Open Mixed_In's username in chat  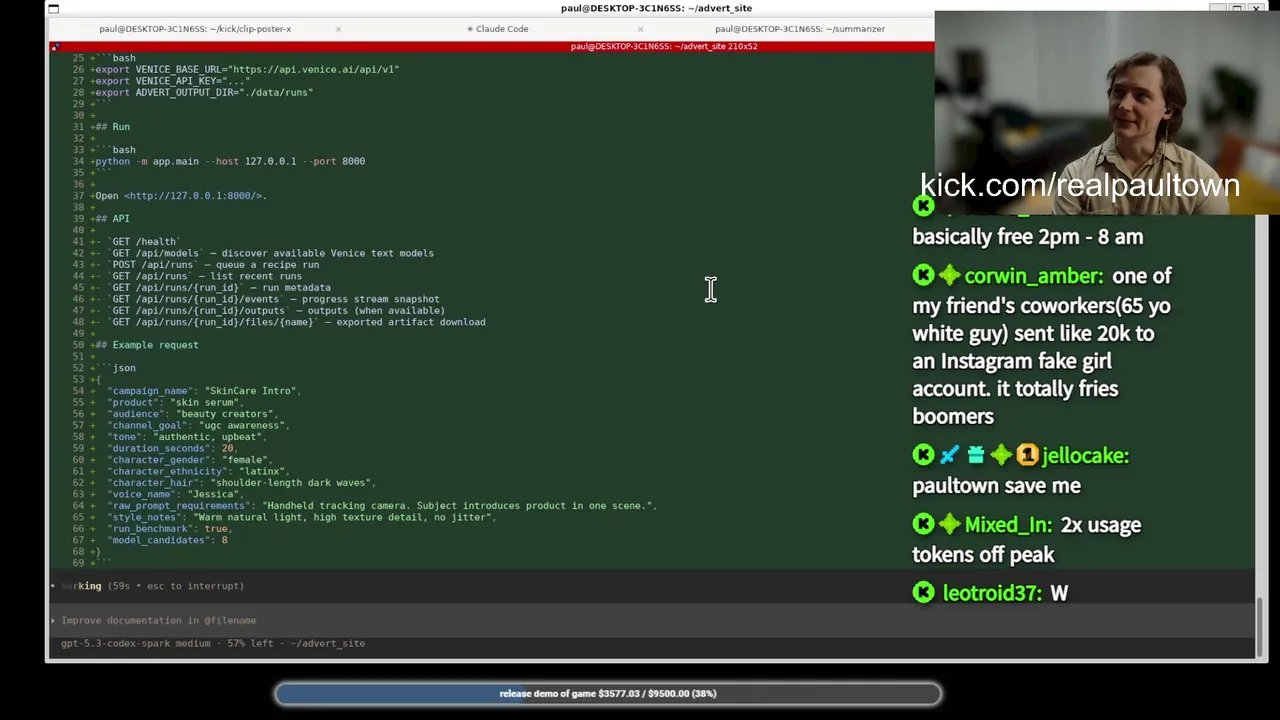[x=1008, y=525]
